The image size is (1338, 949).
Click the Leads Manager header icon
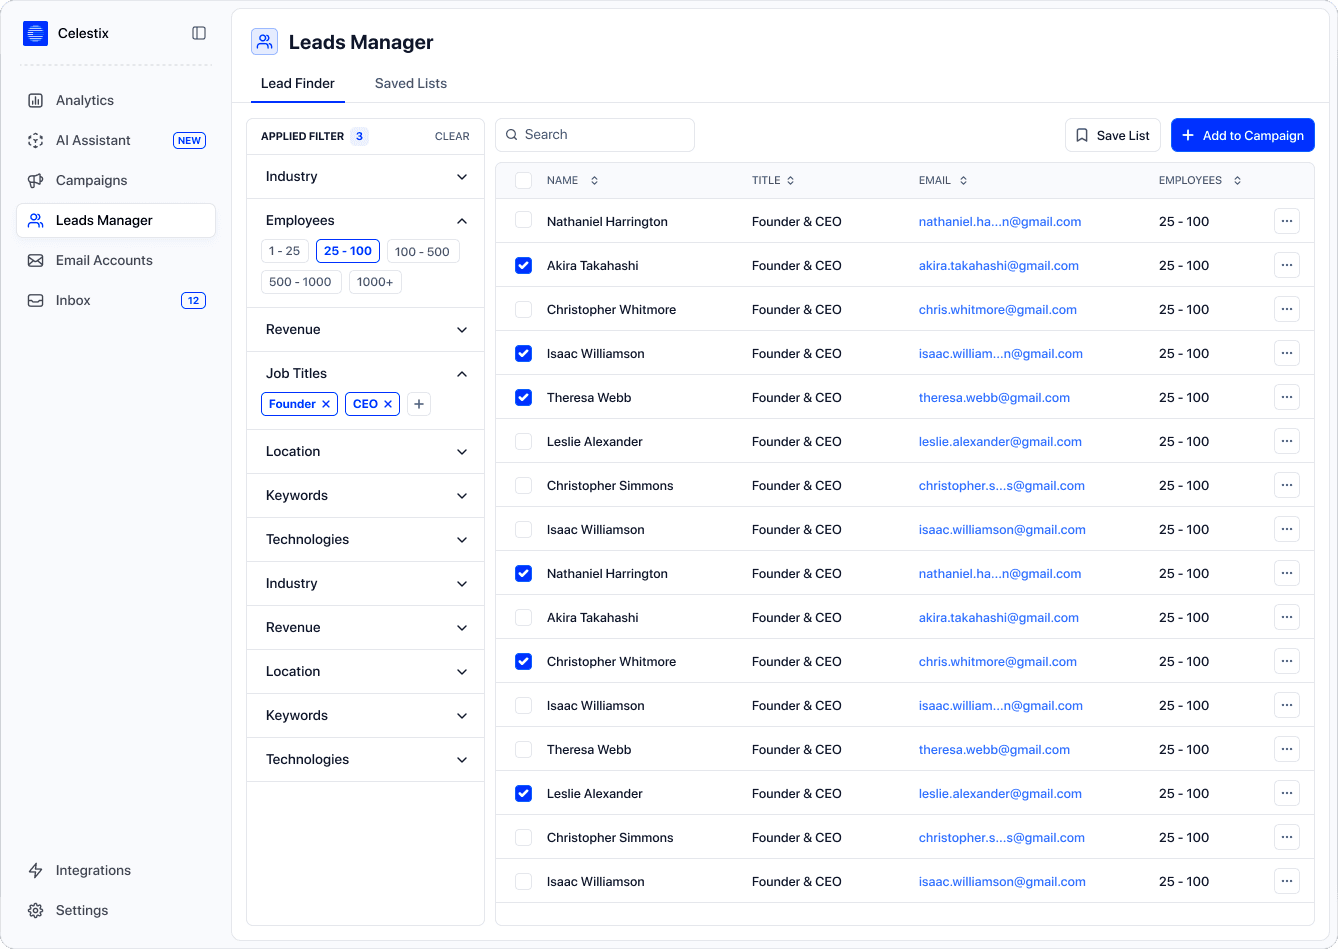pyautogui.click(x=264, y=41)
